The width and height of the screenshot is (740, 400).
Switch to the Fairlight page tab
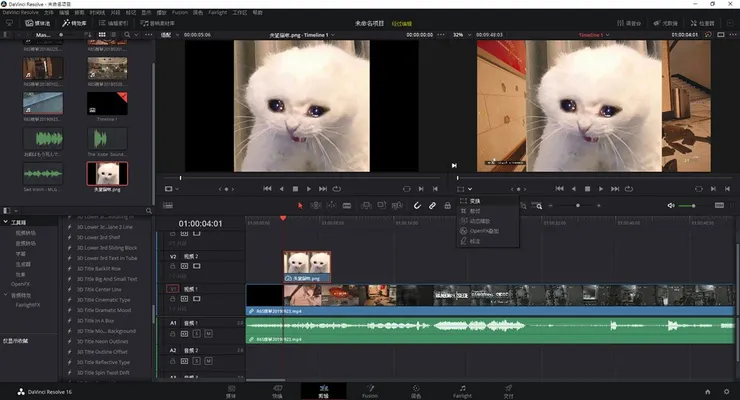(462, 392)
